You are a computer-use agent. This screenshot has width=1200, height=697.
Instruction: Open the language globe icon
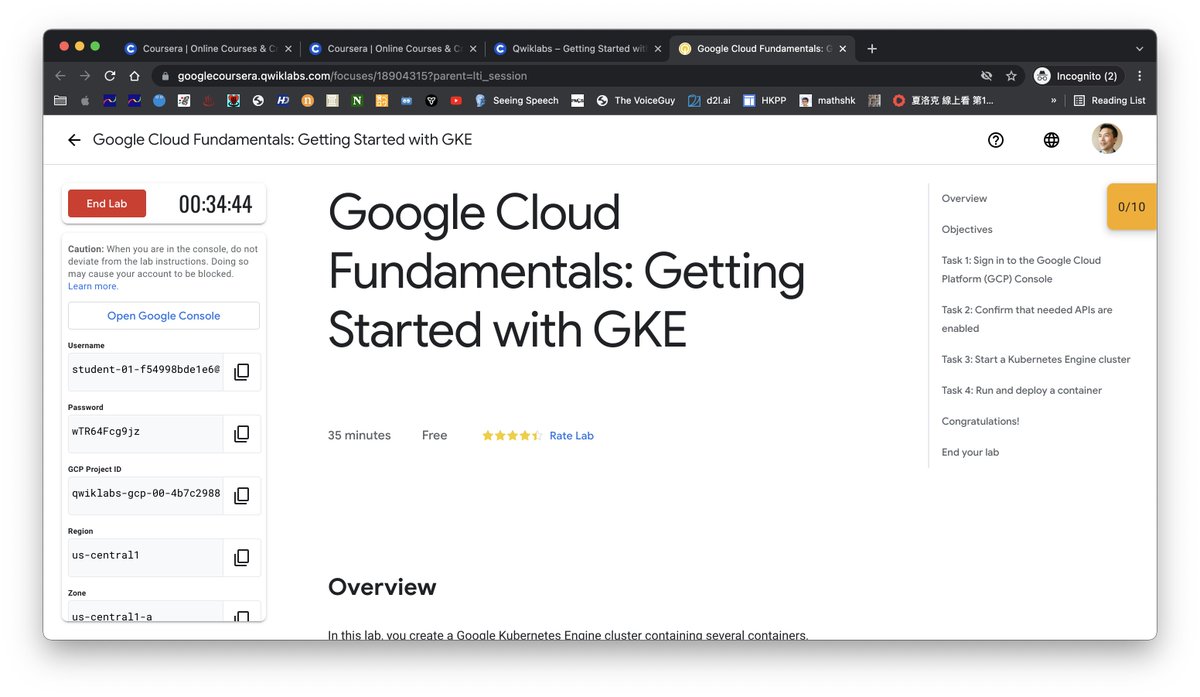pos(1051,140)
